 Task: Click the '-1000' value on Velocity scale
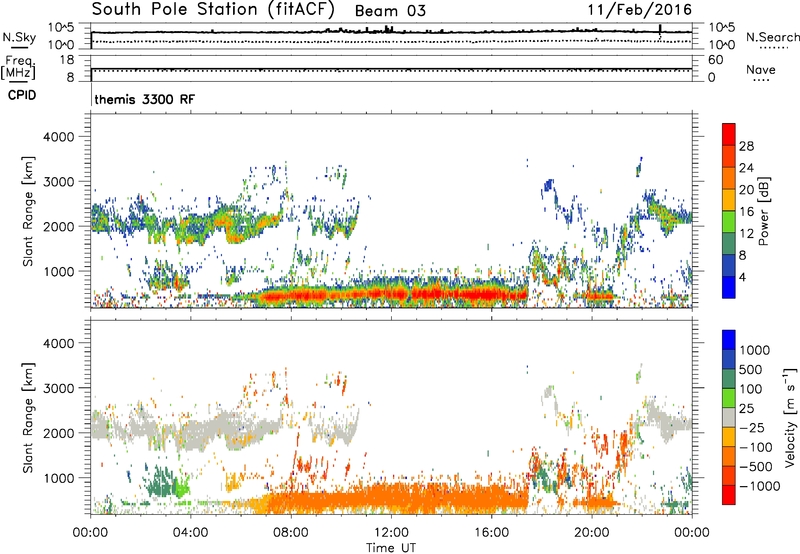(x=760, y=486)
